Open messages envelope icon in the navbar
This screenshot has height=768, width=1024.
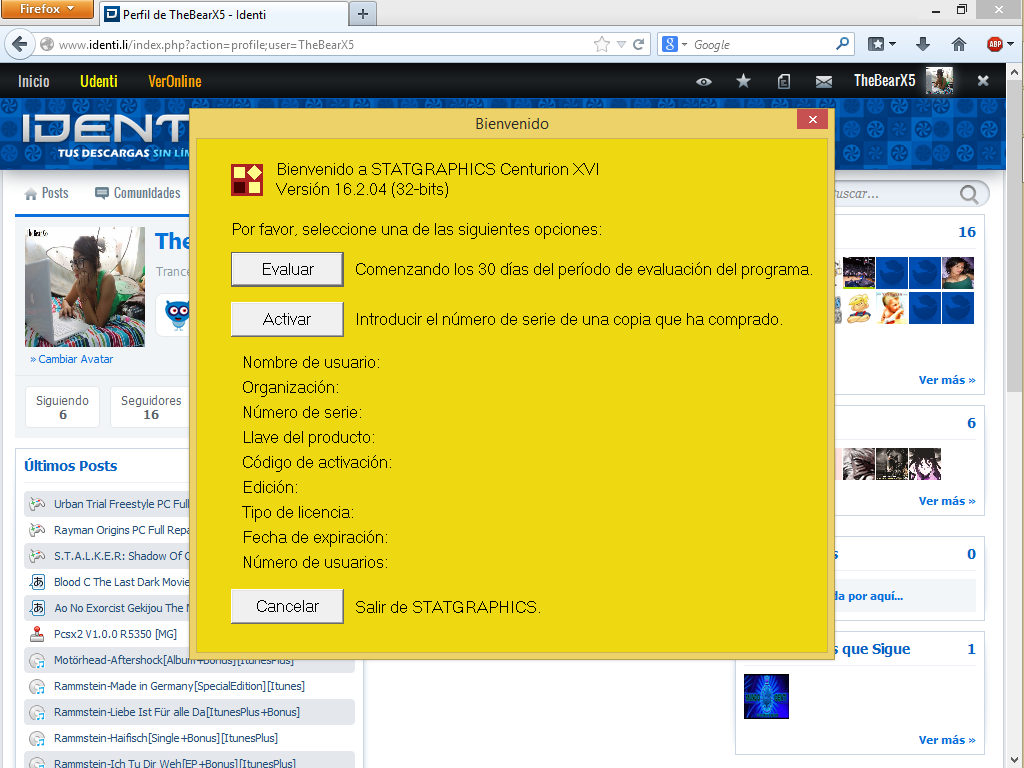click(x=824, y=82)
